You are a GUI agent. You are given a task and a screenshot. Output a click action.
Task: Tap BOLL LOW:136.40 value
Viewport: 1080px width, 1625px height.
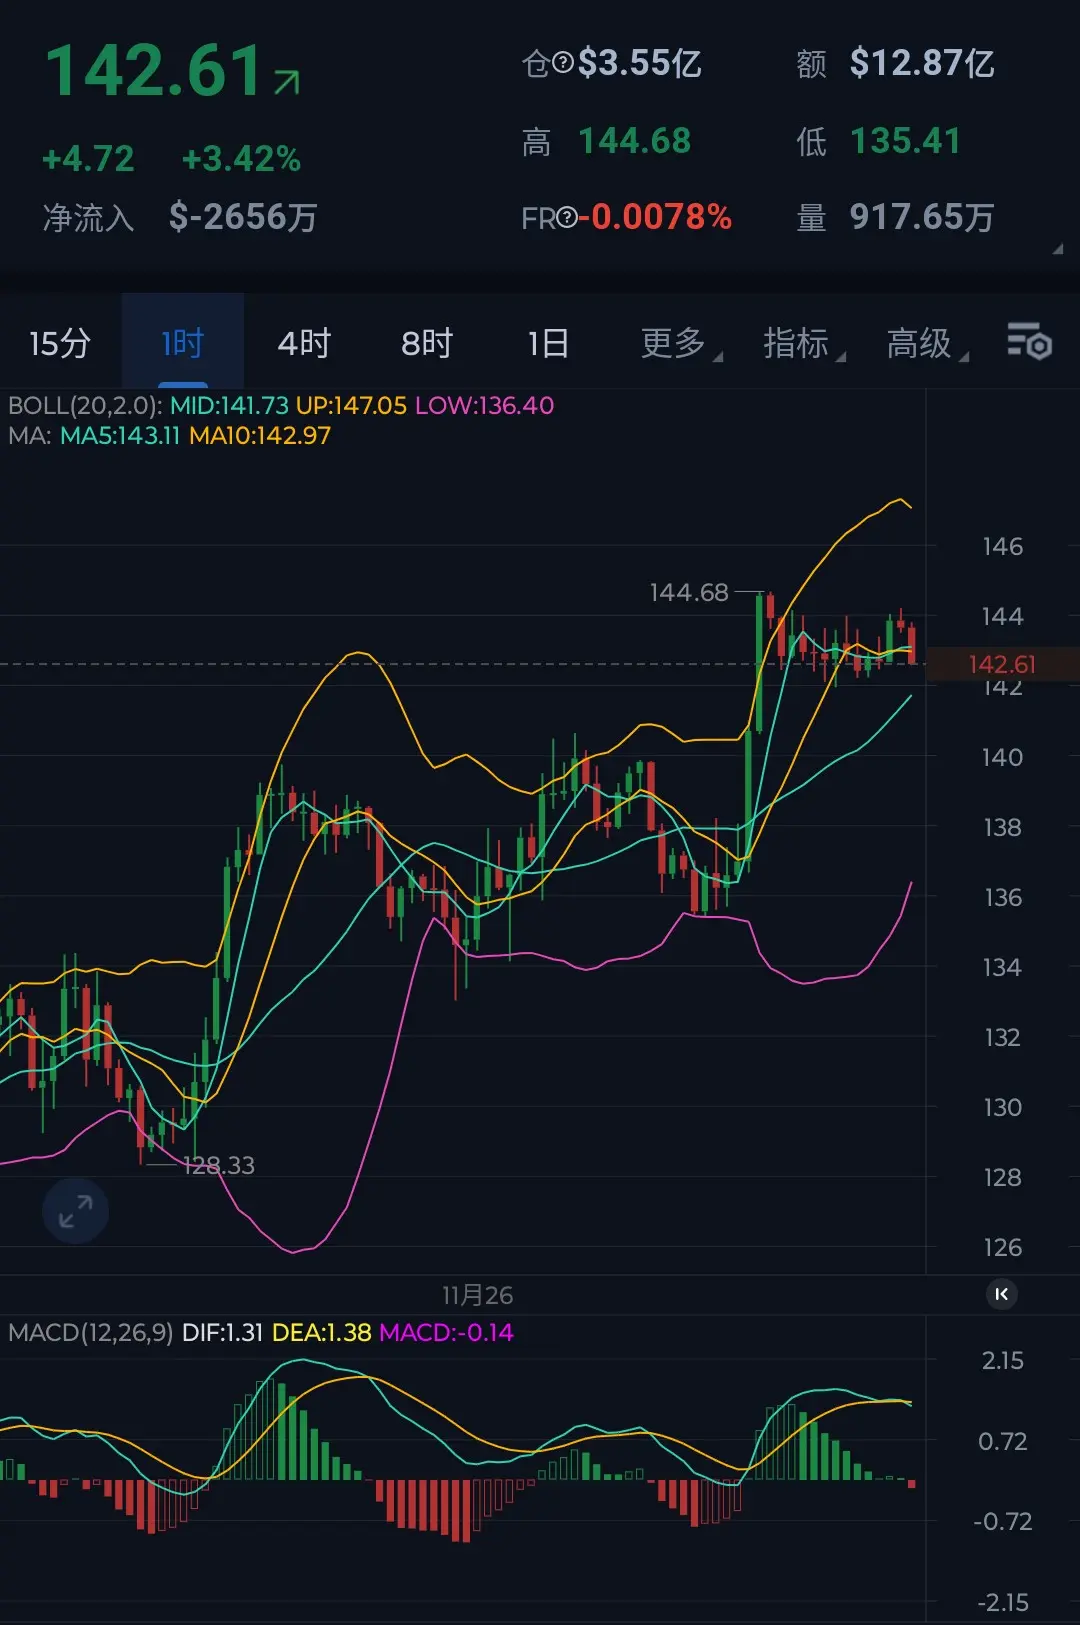tap(484, 405)
